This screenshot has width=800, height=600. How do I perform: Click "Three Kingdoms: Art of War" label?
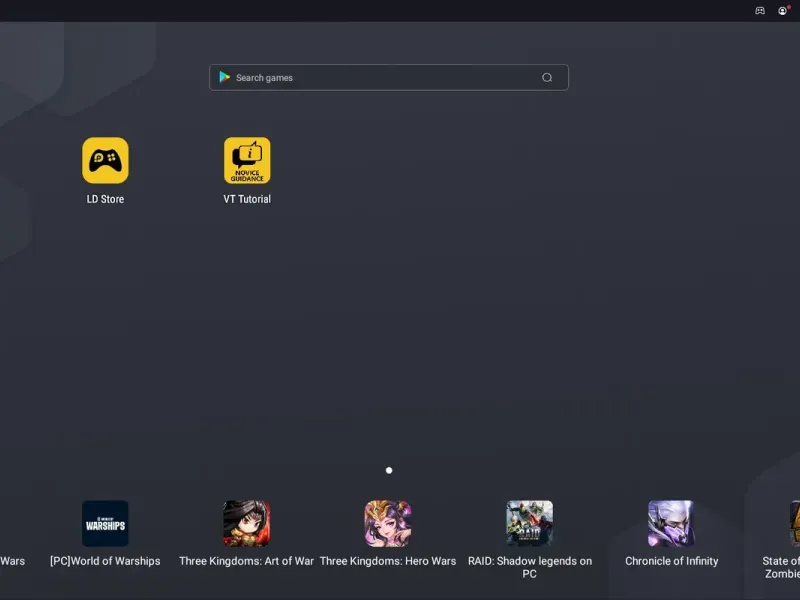click(x=246, y=561)
